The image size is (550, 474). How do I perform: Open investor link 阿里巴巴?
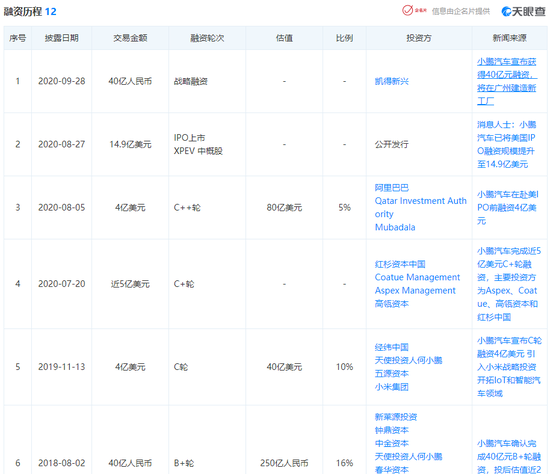click(x=392, y=188)
